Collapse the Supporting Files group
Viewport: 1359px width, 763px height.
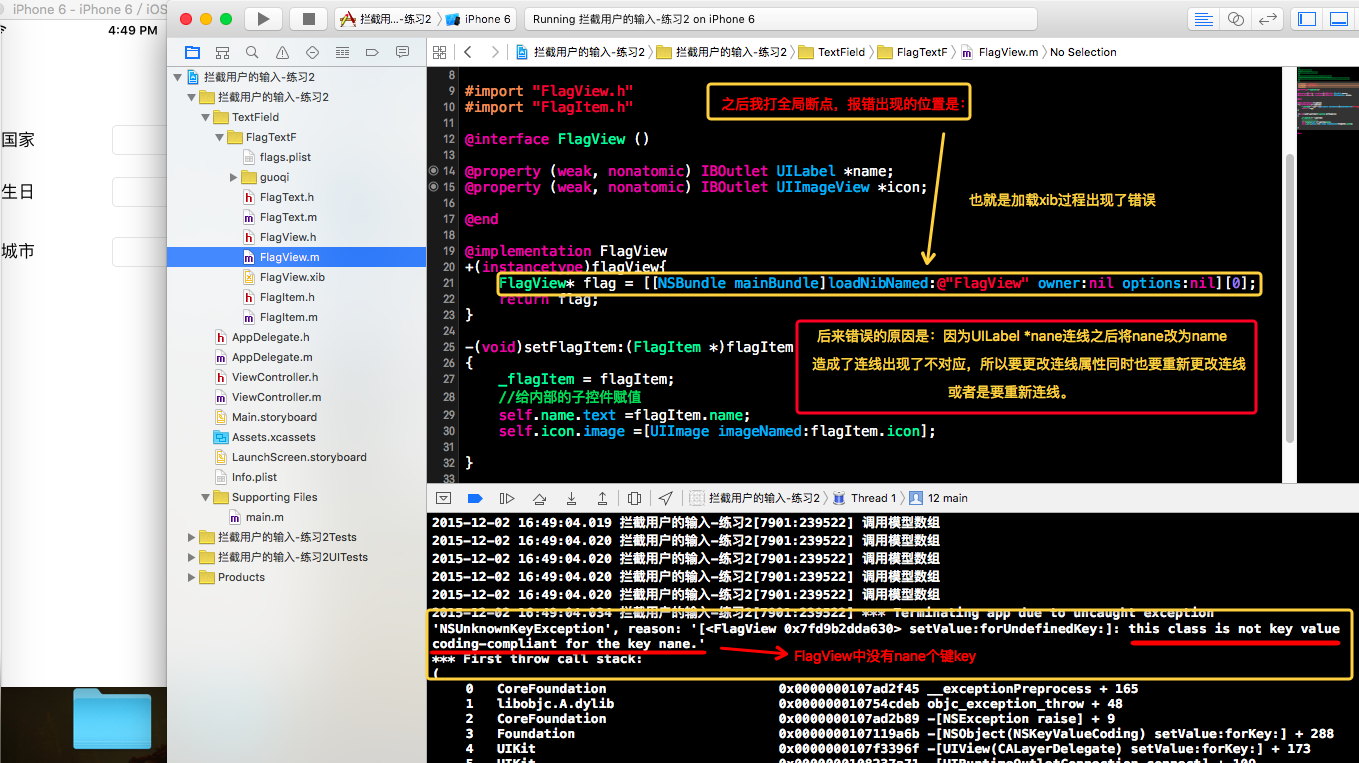[x=206, y=497]
